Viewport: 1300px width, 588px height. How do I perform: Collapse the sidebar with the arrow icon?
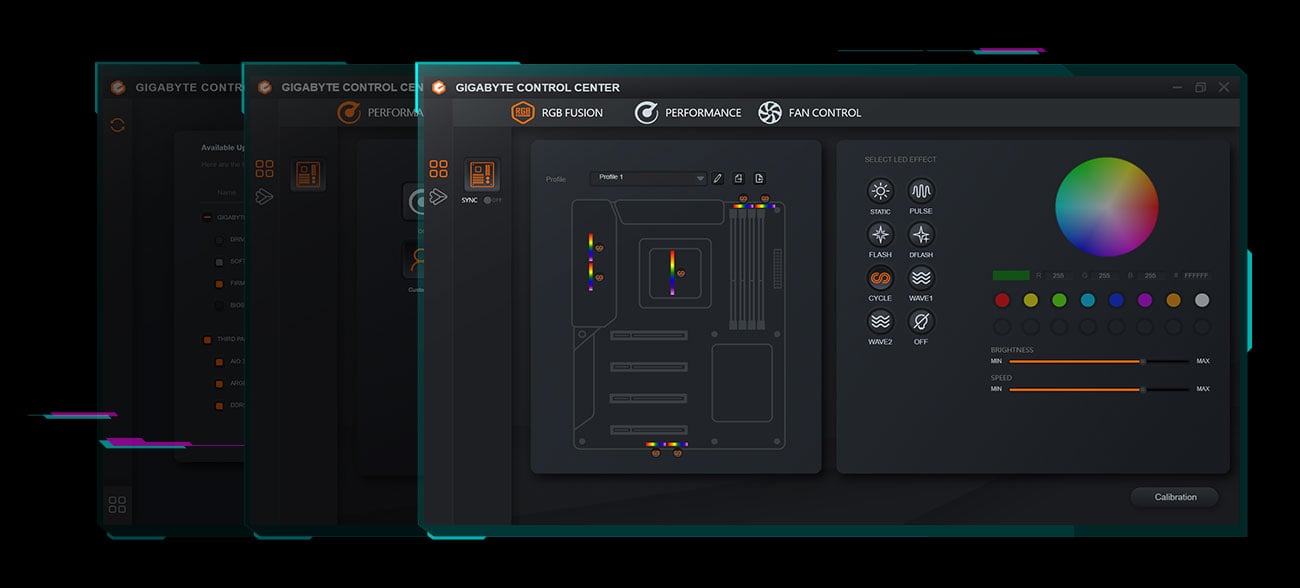[x=437, y=197]
